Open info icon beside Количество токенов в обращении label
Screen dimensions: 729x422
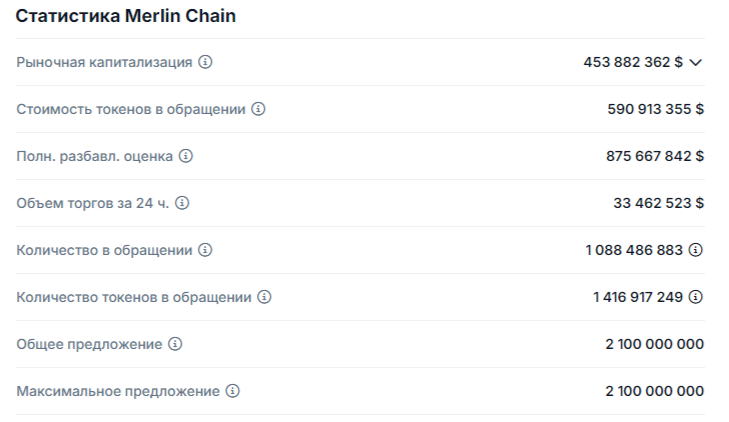coord(264,297)
